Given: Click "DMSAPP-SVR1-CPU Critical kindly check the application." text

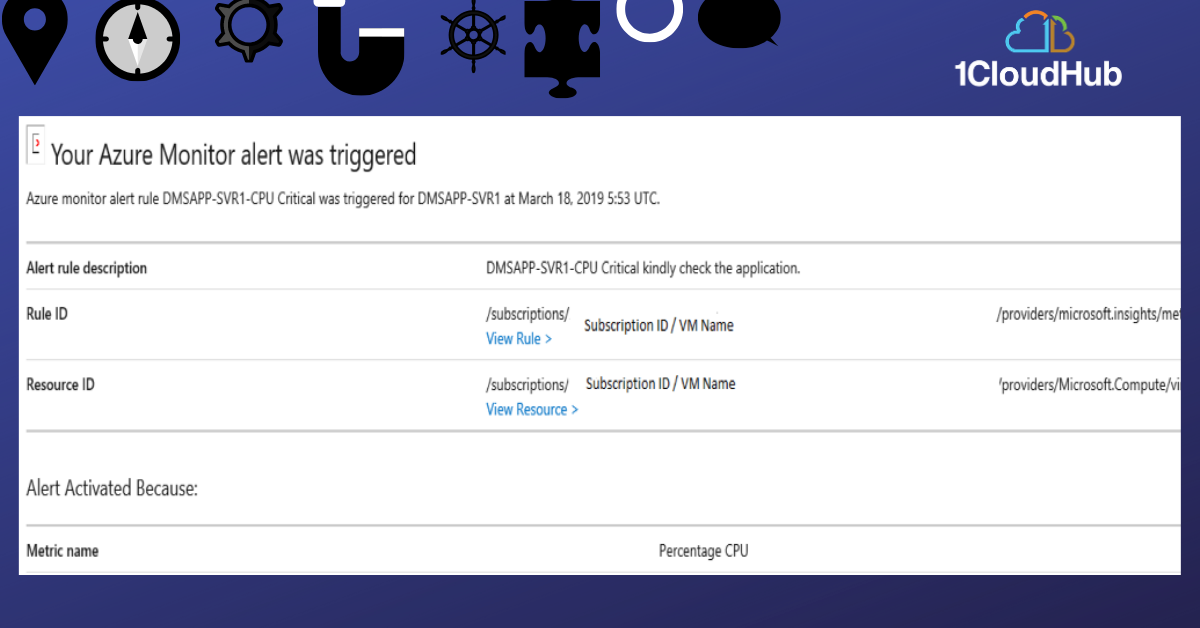Looking at the screenshot, I should (643, 268).
